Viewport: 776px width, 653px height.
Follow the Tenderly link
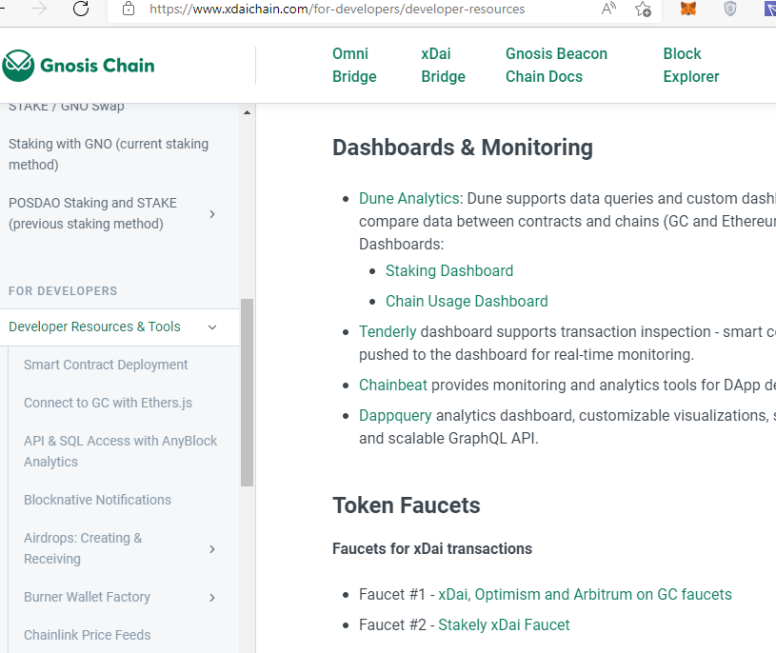tap(388, 332)
